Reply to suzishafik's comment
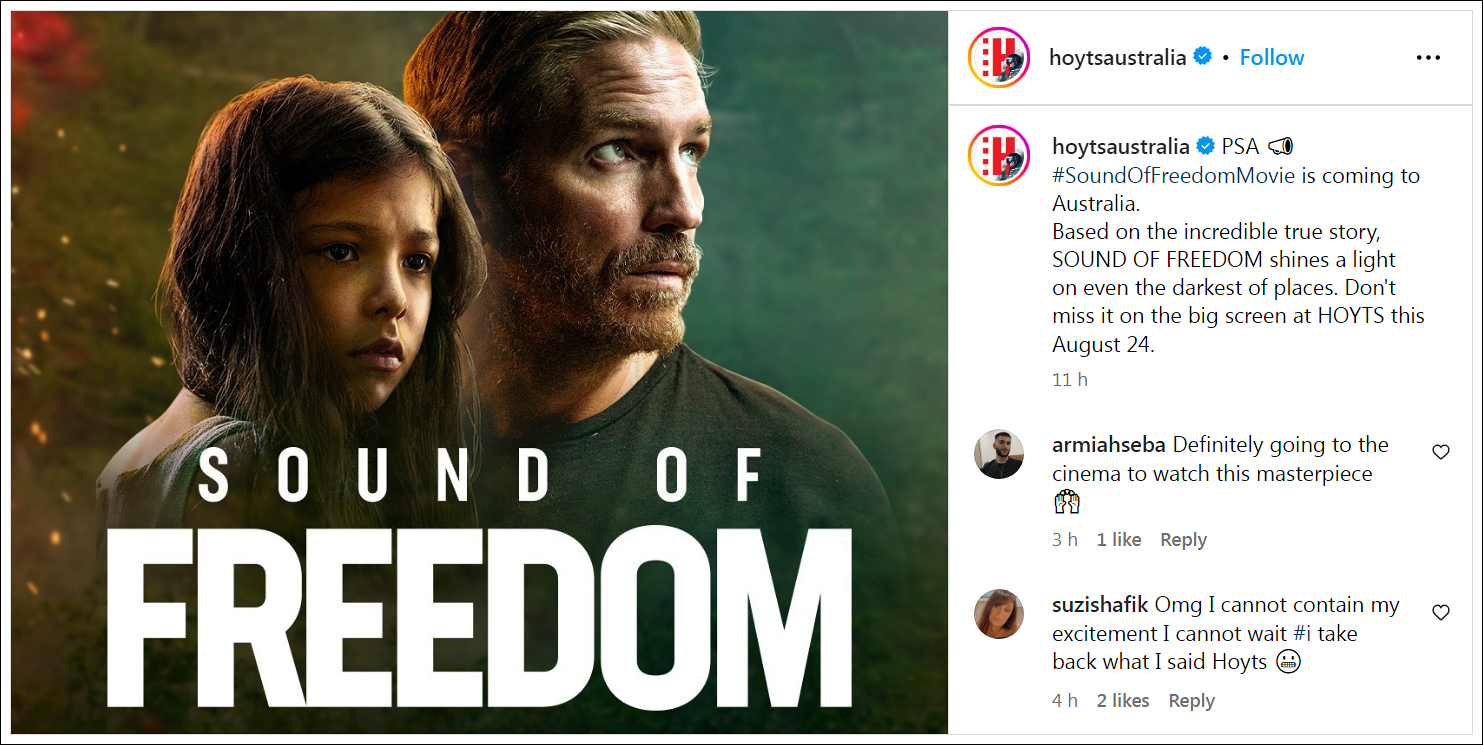This screenshot has width=1483, height=745. pyautogui.click(x=1191, y=700)
